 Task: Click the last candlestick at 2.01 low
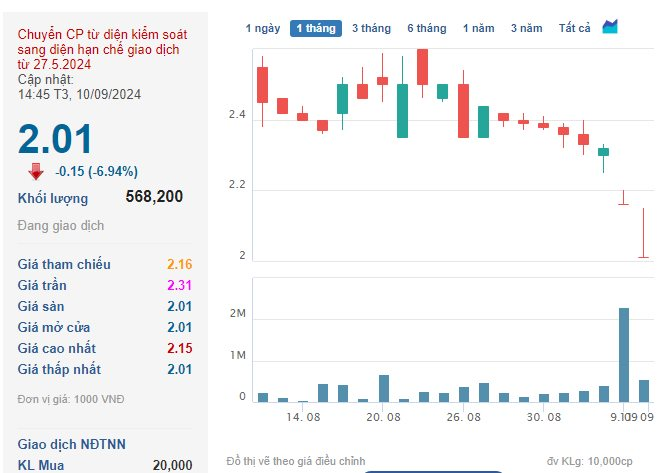coord(643,233)
